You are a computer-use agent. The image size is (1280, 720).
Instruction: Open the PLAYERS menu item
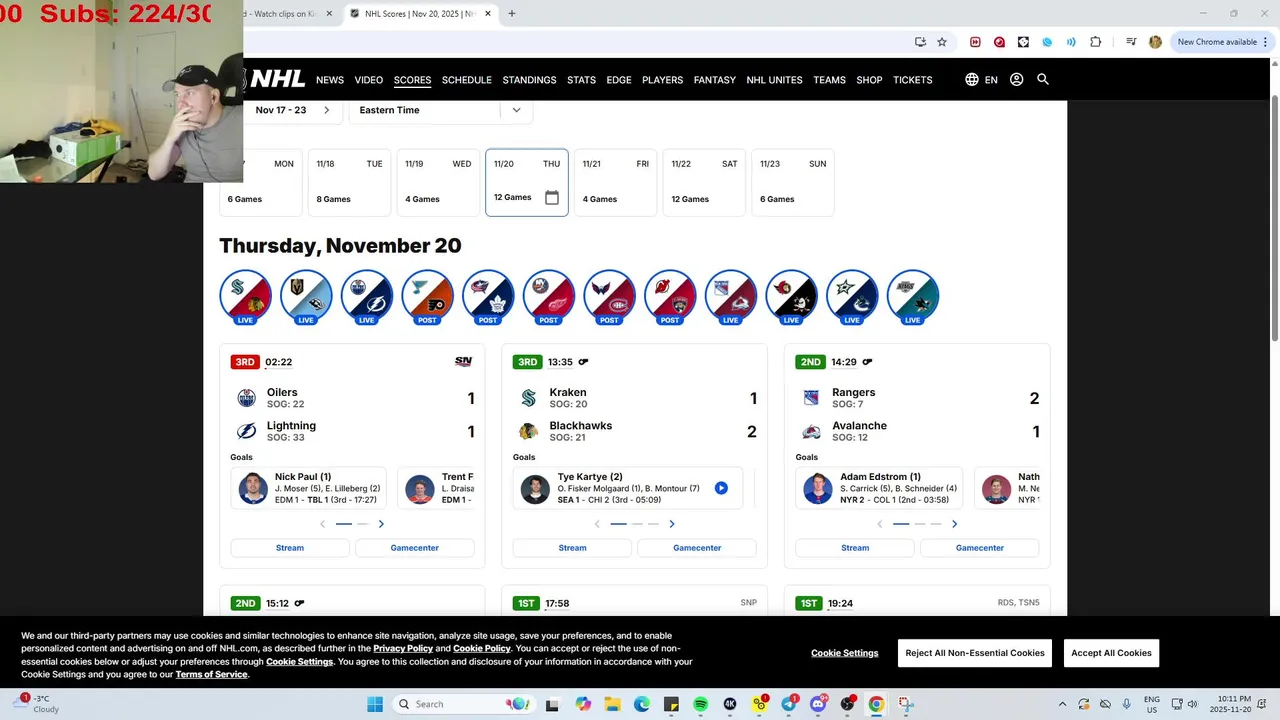pyautogui.click(x=662, y=80)
